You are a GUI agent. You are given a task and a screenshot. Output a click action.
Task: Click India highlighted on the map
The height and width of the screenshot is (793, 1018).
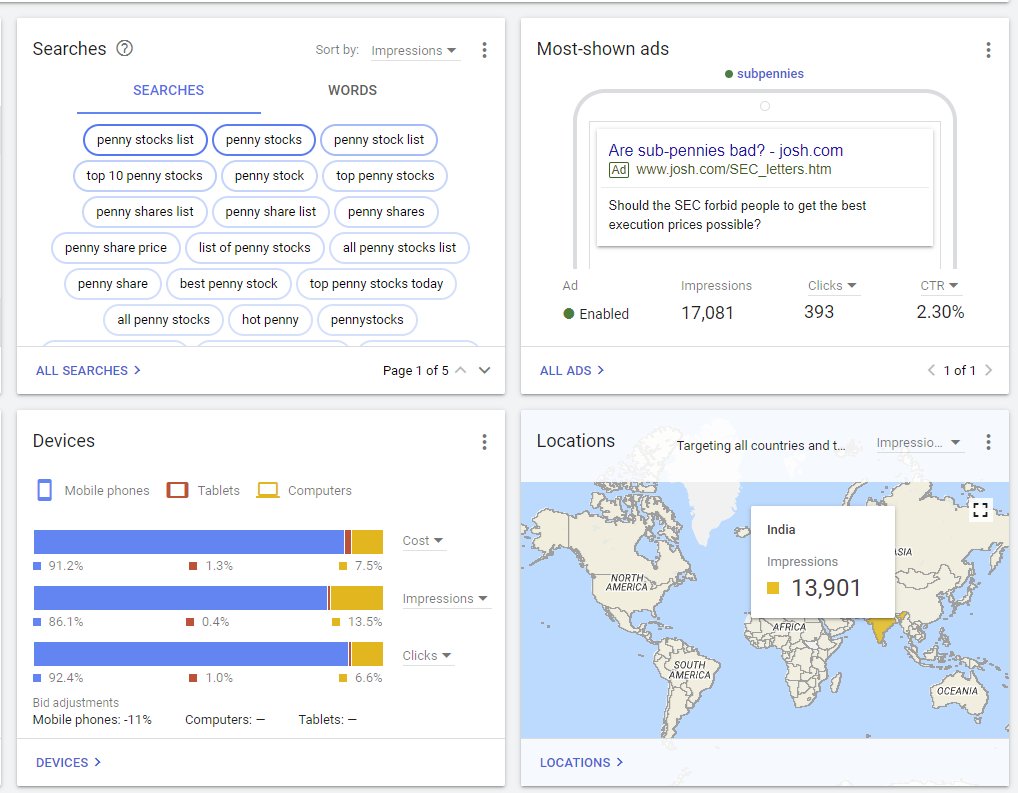point(881,630)
